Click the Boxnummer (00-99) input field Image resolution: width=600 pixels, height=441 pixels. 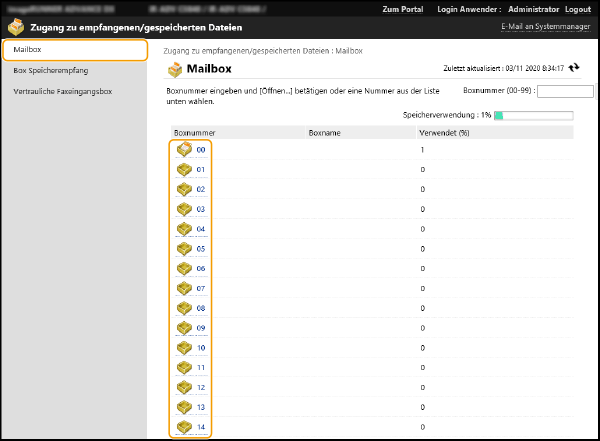click(565, 91)
